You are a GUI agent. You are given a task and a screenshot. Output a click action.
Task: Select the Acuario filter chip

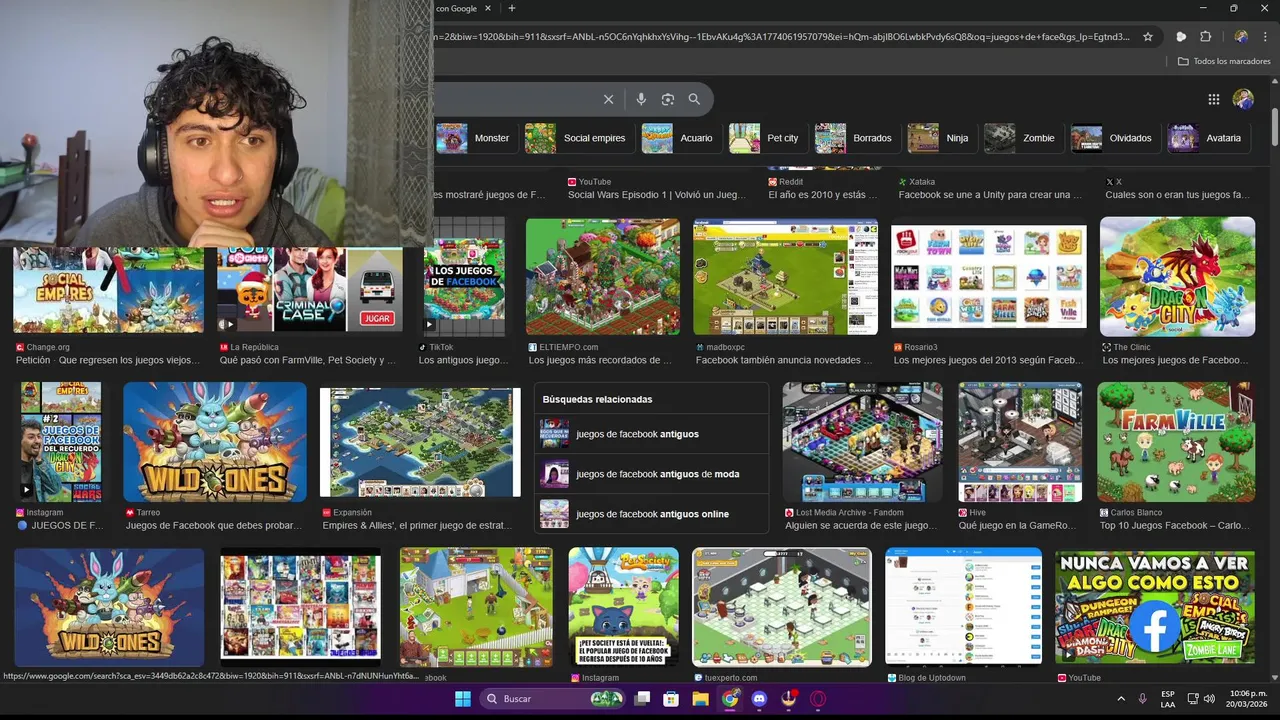coord(680,138)
